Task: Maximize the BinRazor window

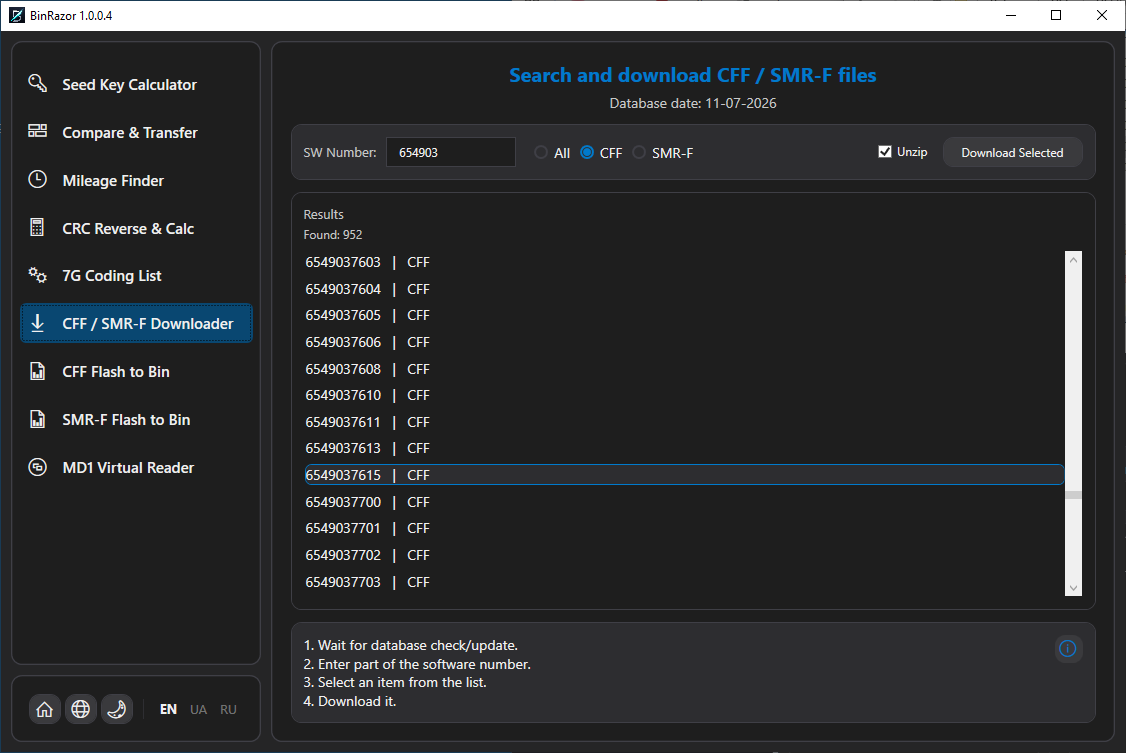Action: click(1056, 15)
